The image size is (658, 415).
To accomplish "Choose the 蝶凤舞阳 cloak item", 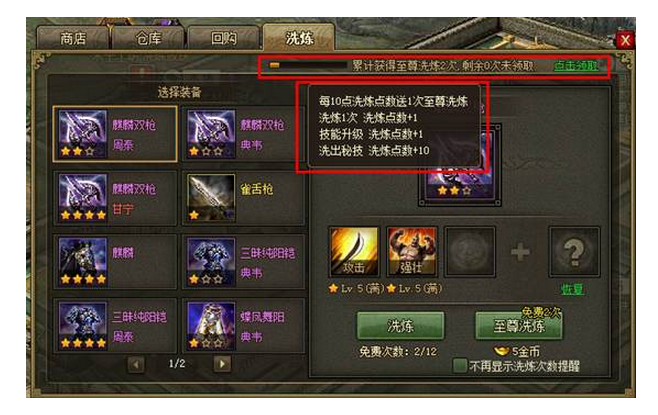I will (x=243, y=326).
